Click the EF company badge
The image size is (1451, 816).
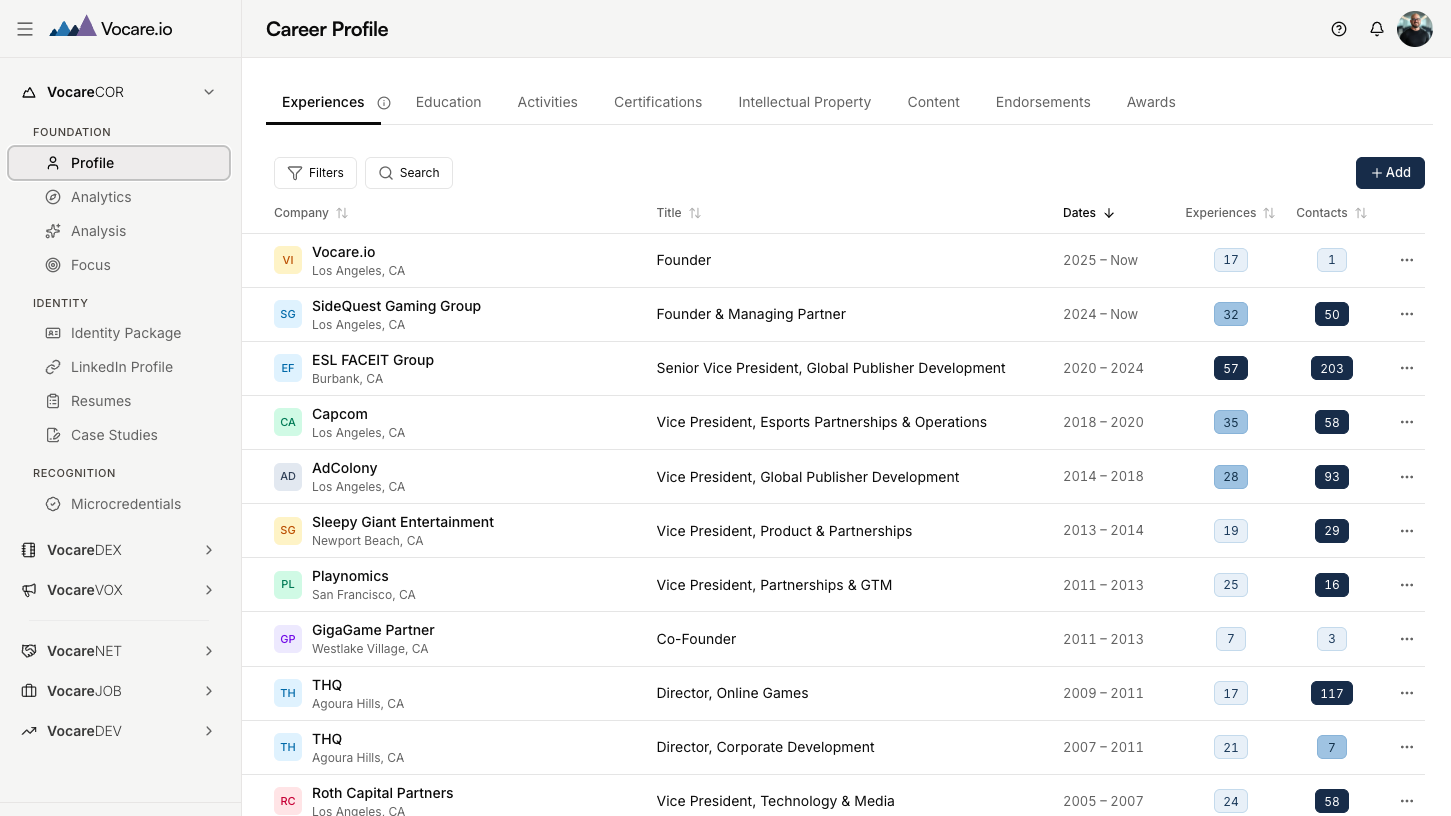tap(288, 368)
